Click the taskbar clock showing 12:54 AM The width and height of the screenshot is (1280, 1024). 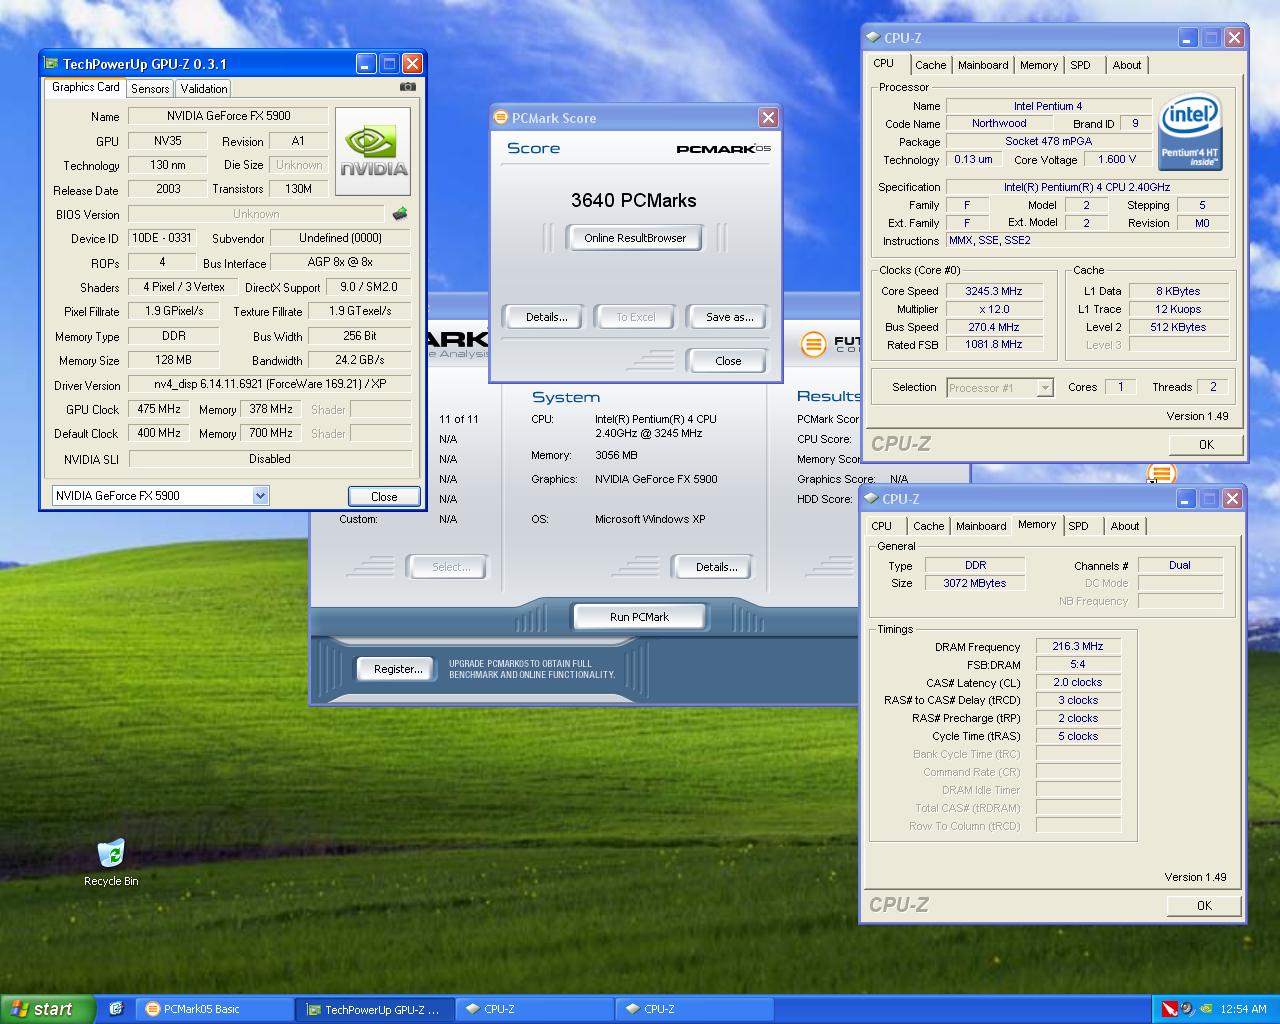[x=1244, y=1009]
